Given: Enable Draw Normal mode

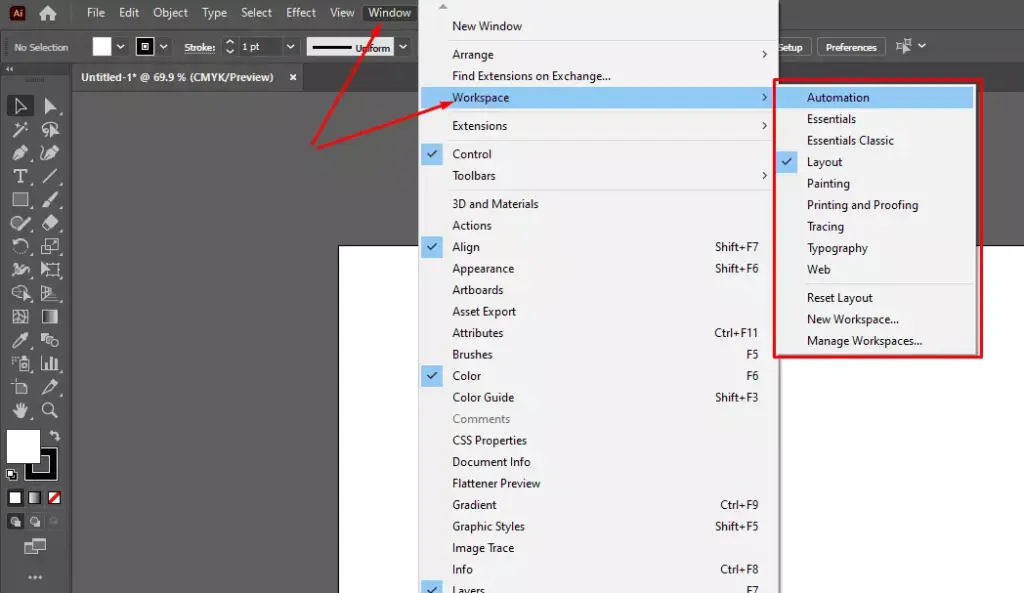Looking at the screenshot, I should point(15,522).
